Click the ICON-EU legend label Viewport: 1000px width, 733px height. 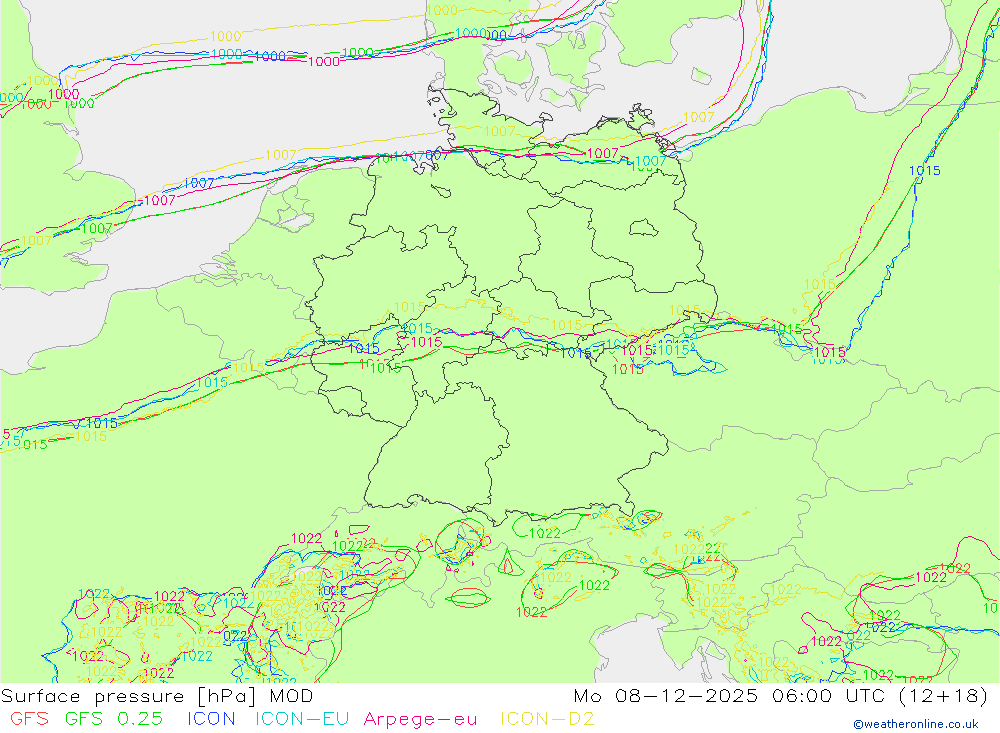(302, 719)
